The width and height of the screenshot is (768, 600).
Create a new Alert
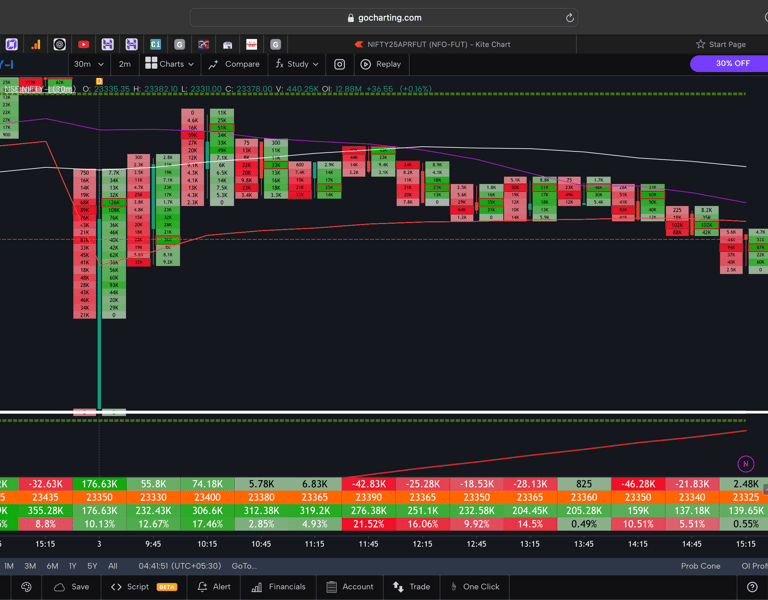214,587
